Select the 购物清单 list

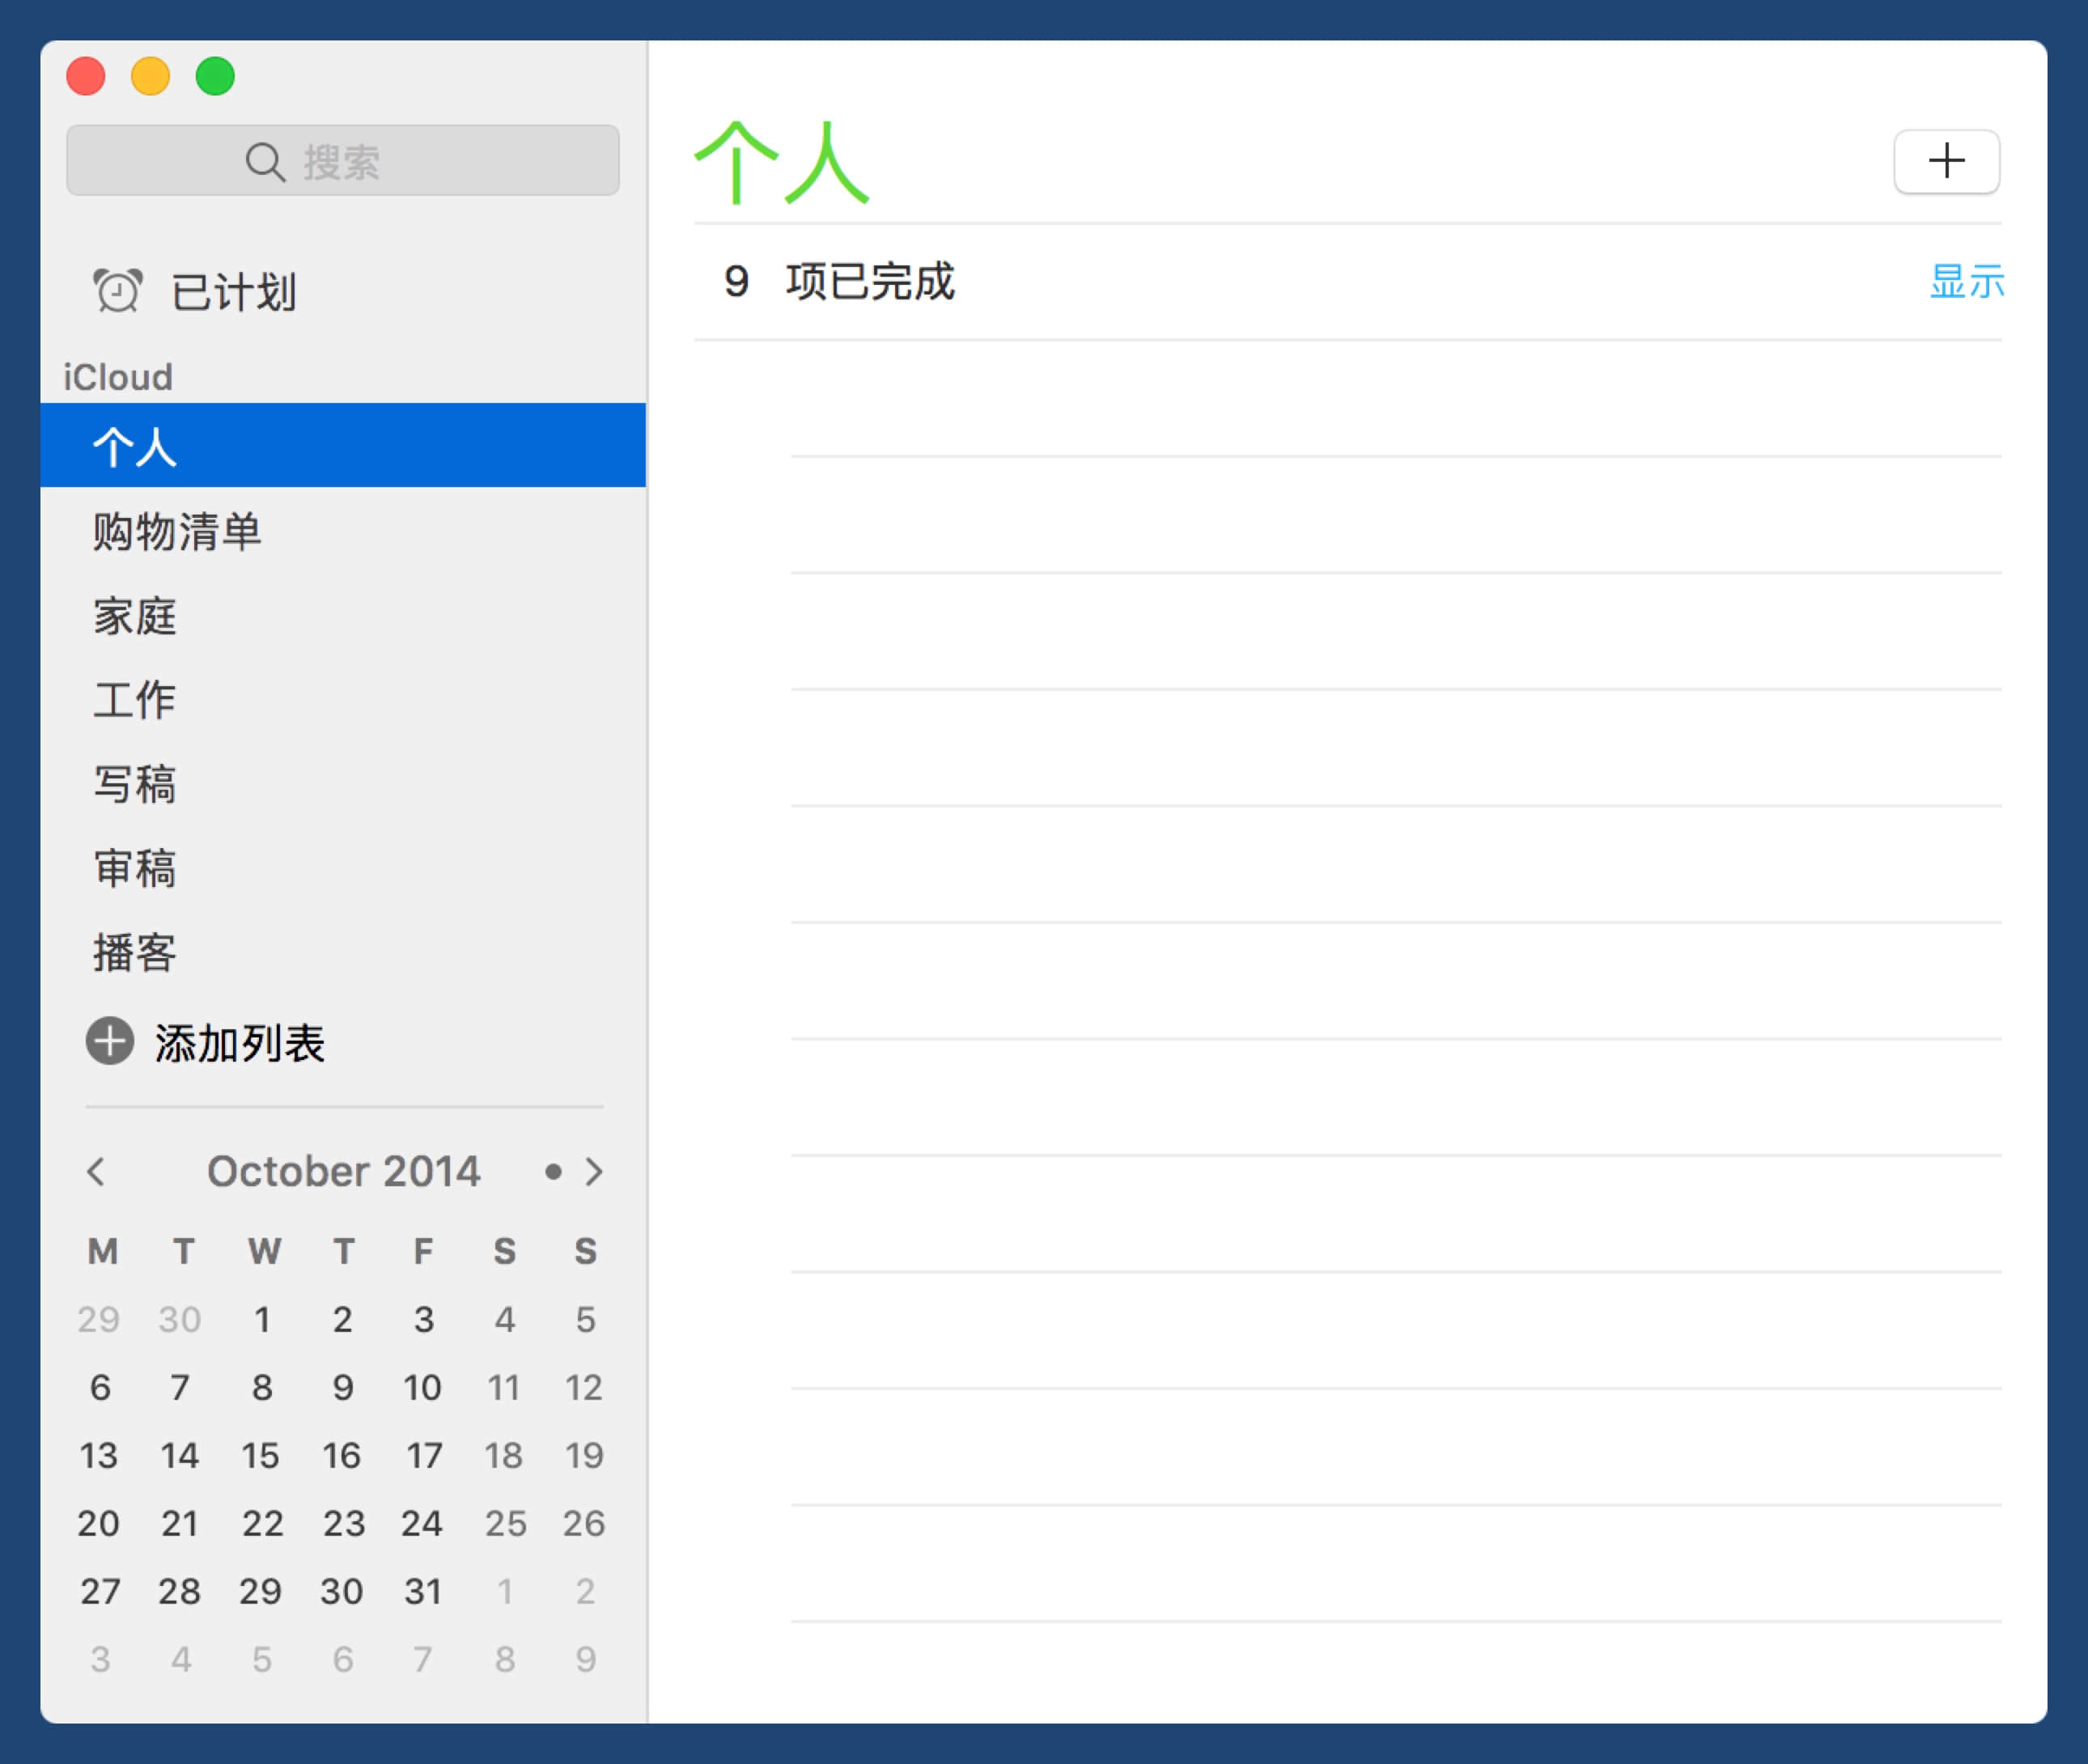pos(178,531)
